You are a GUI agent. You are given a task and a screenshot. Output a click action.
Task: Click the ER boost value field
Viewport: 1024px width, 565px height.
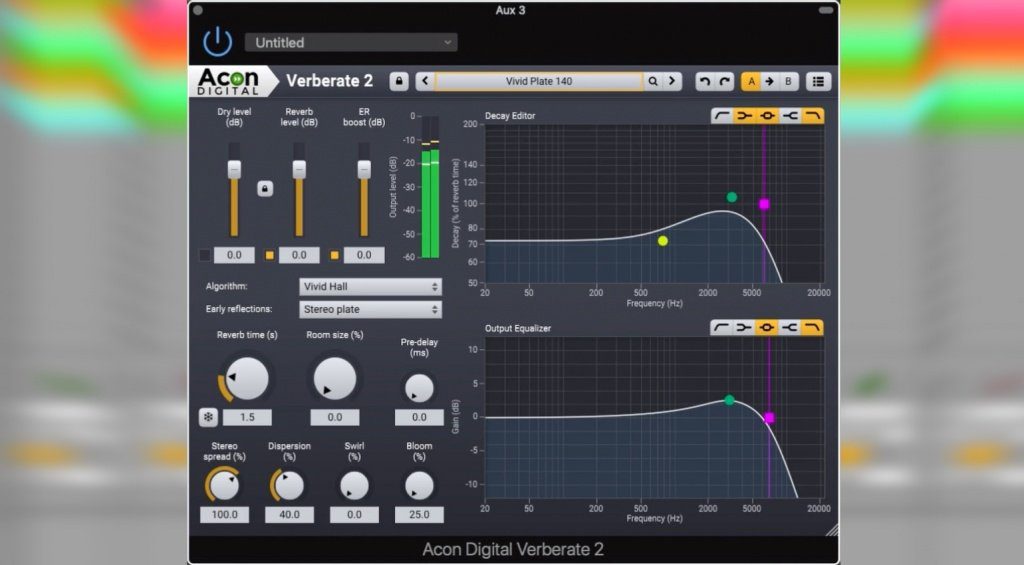364,255
